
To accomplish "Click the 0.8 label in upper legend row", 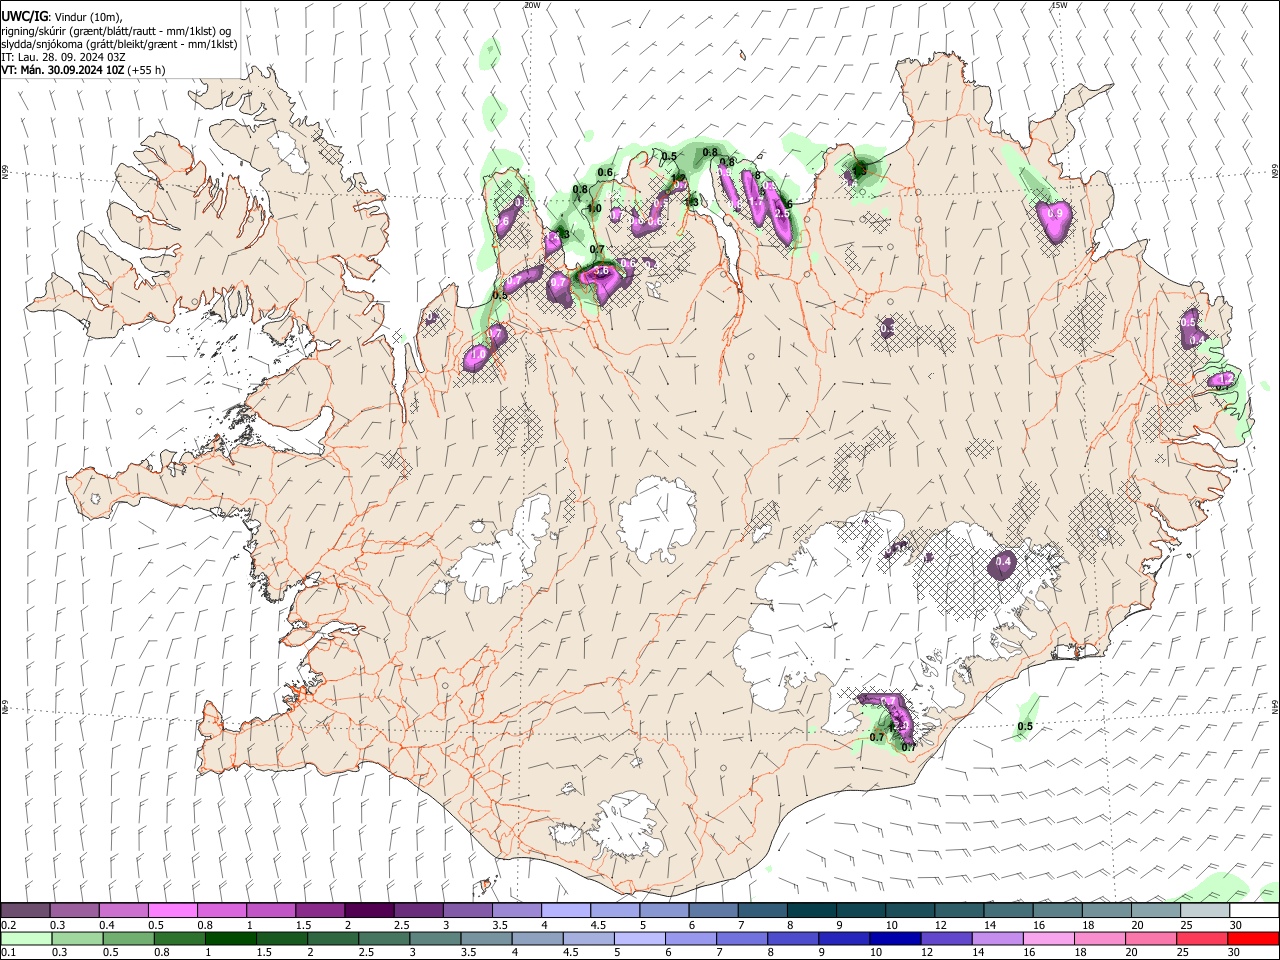I will click(205, 925).
